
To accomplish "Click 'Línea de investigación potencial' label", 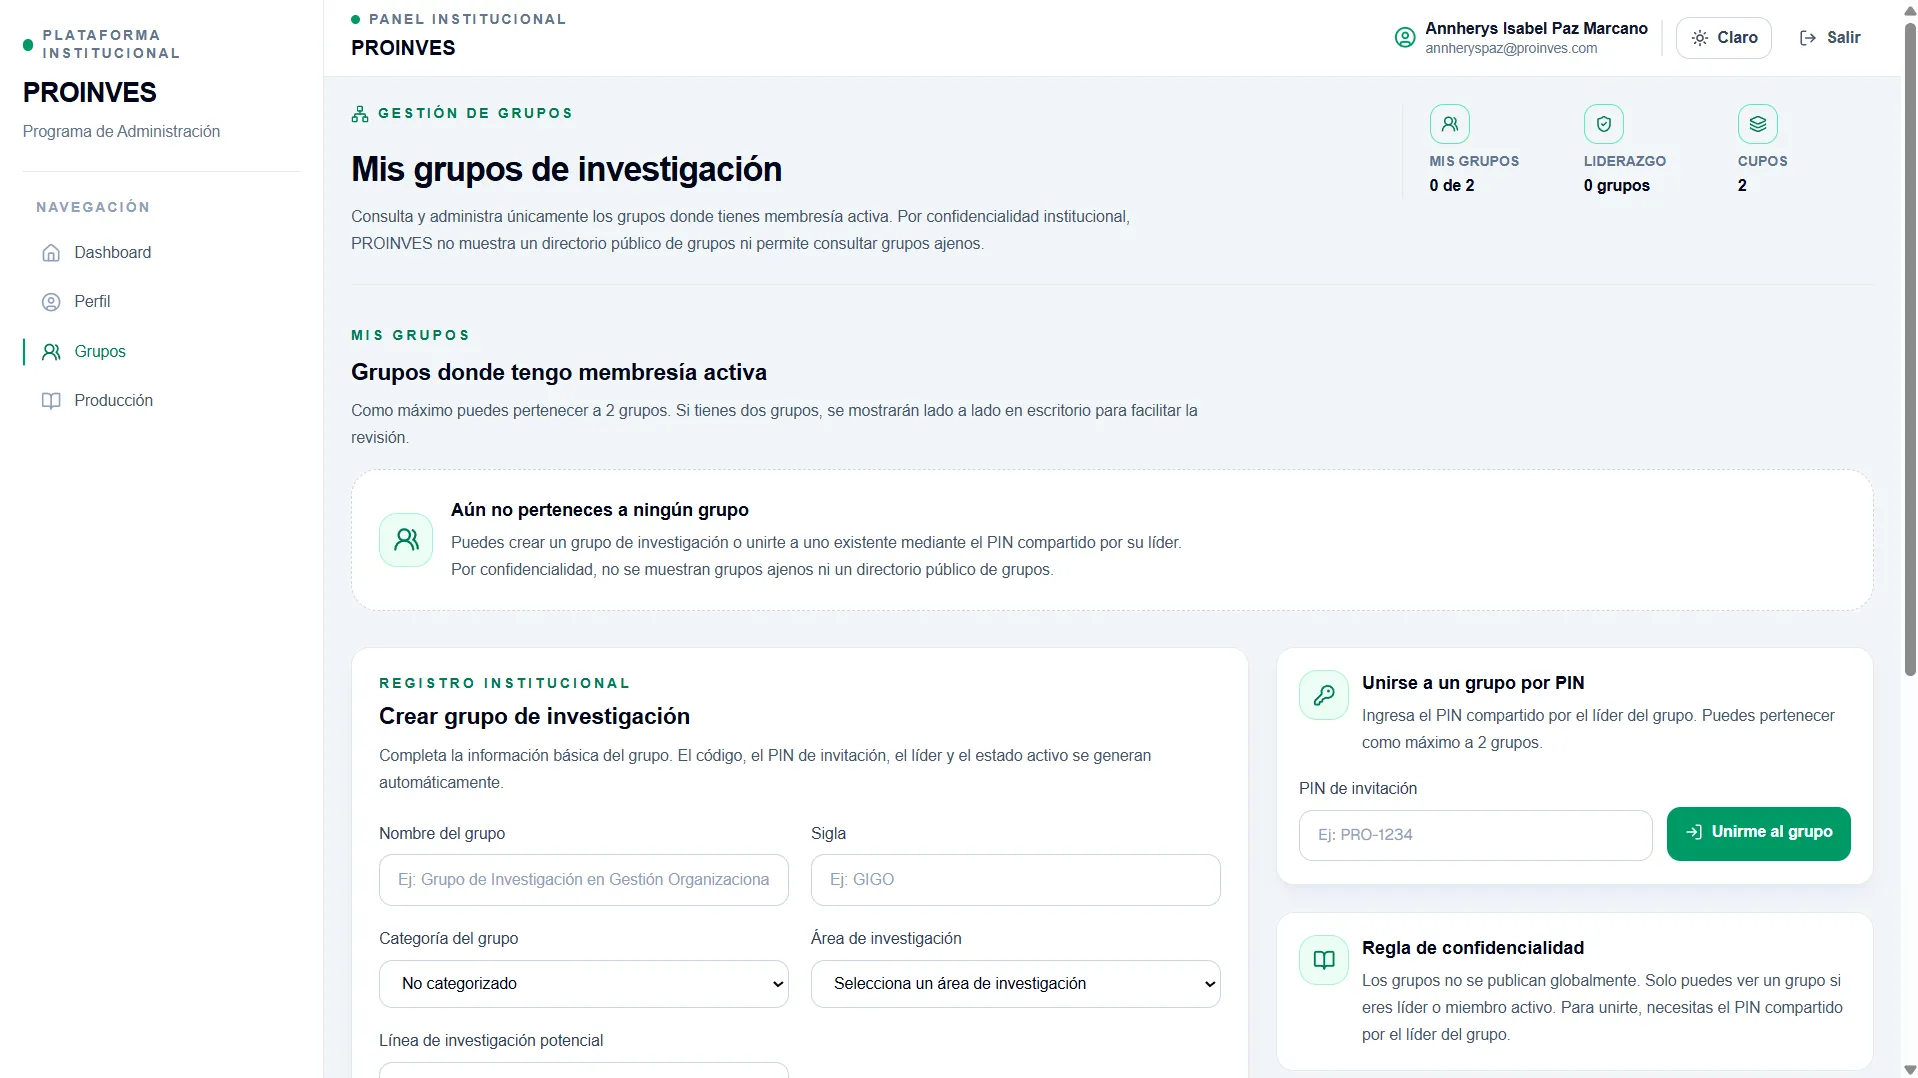I will pos(491,1041).
